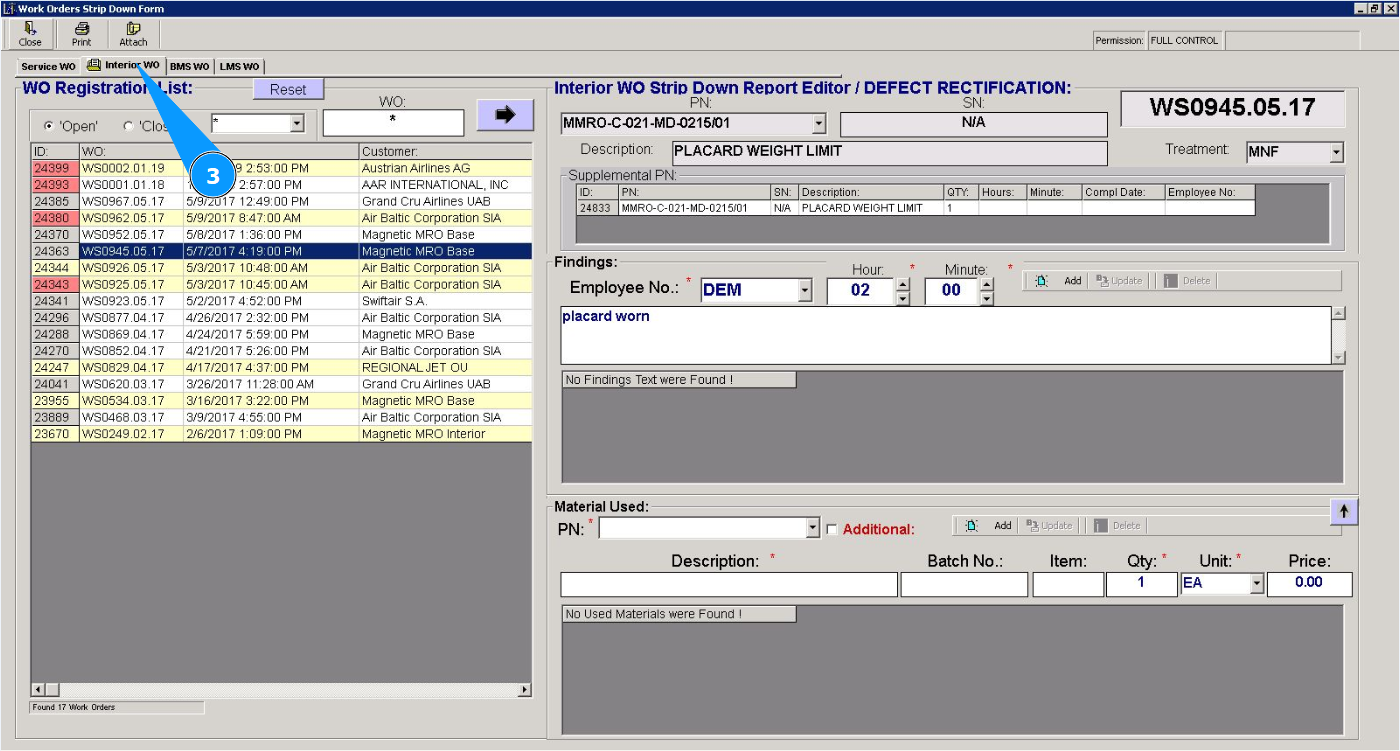Click the black arrow search button

tap(505, 115)
